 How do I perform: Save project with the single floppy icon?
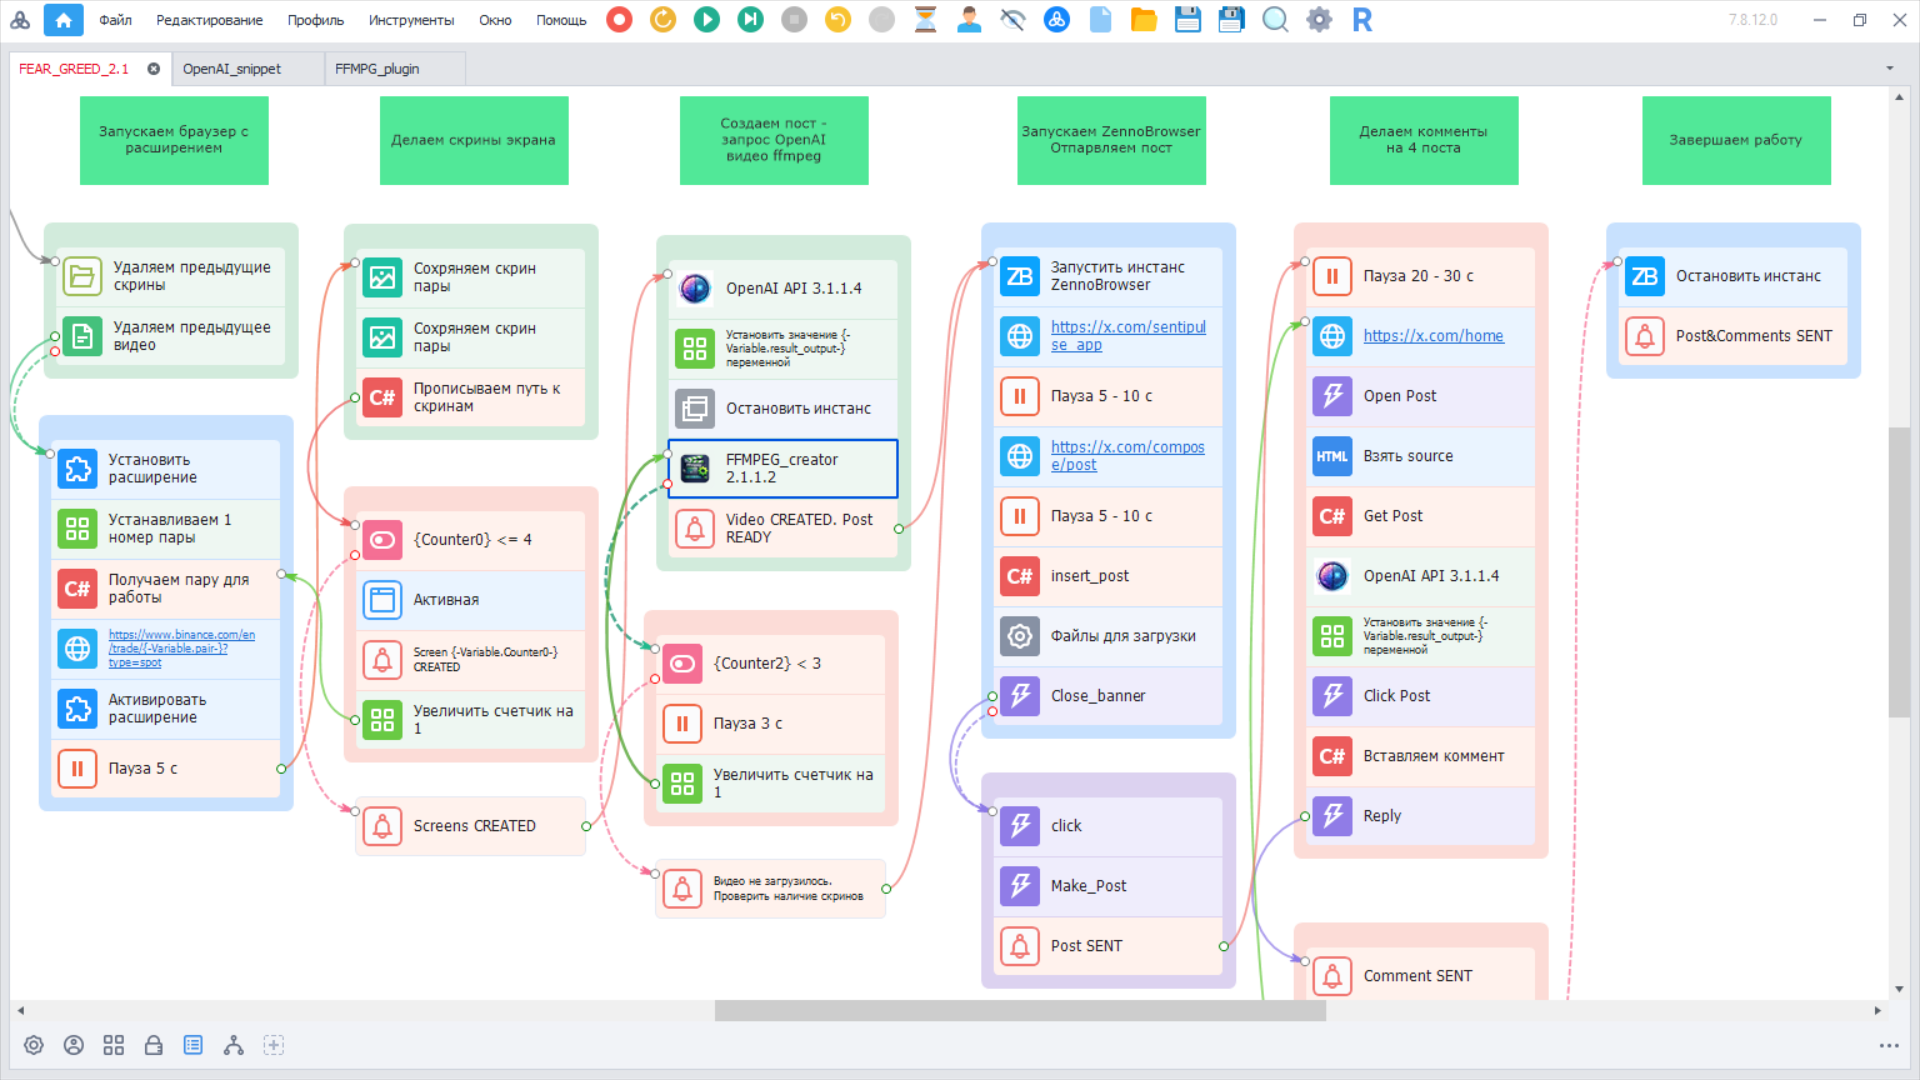1187,20
